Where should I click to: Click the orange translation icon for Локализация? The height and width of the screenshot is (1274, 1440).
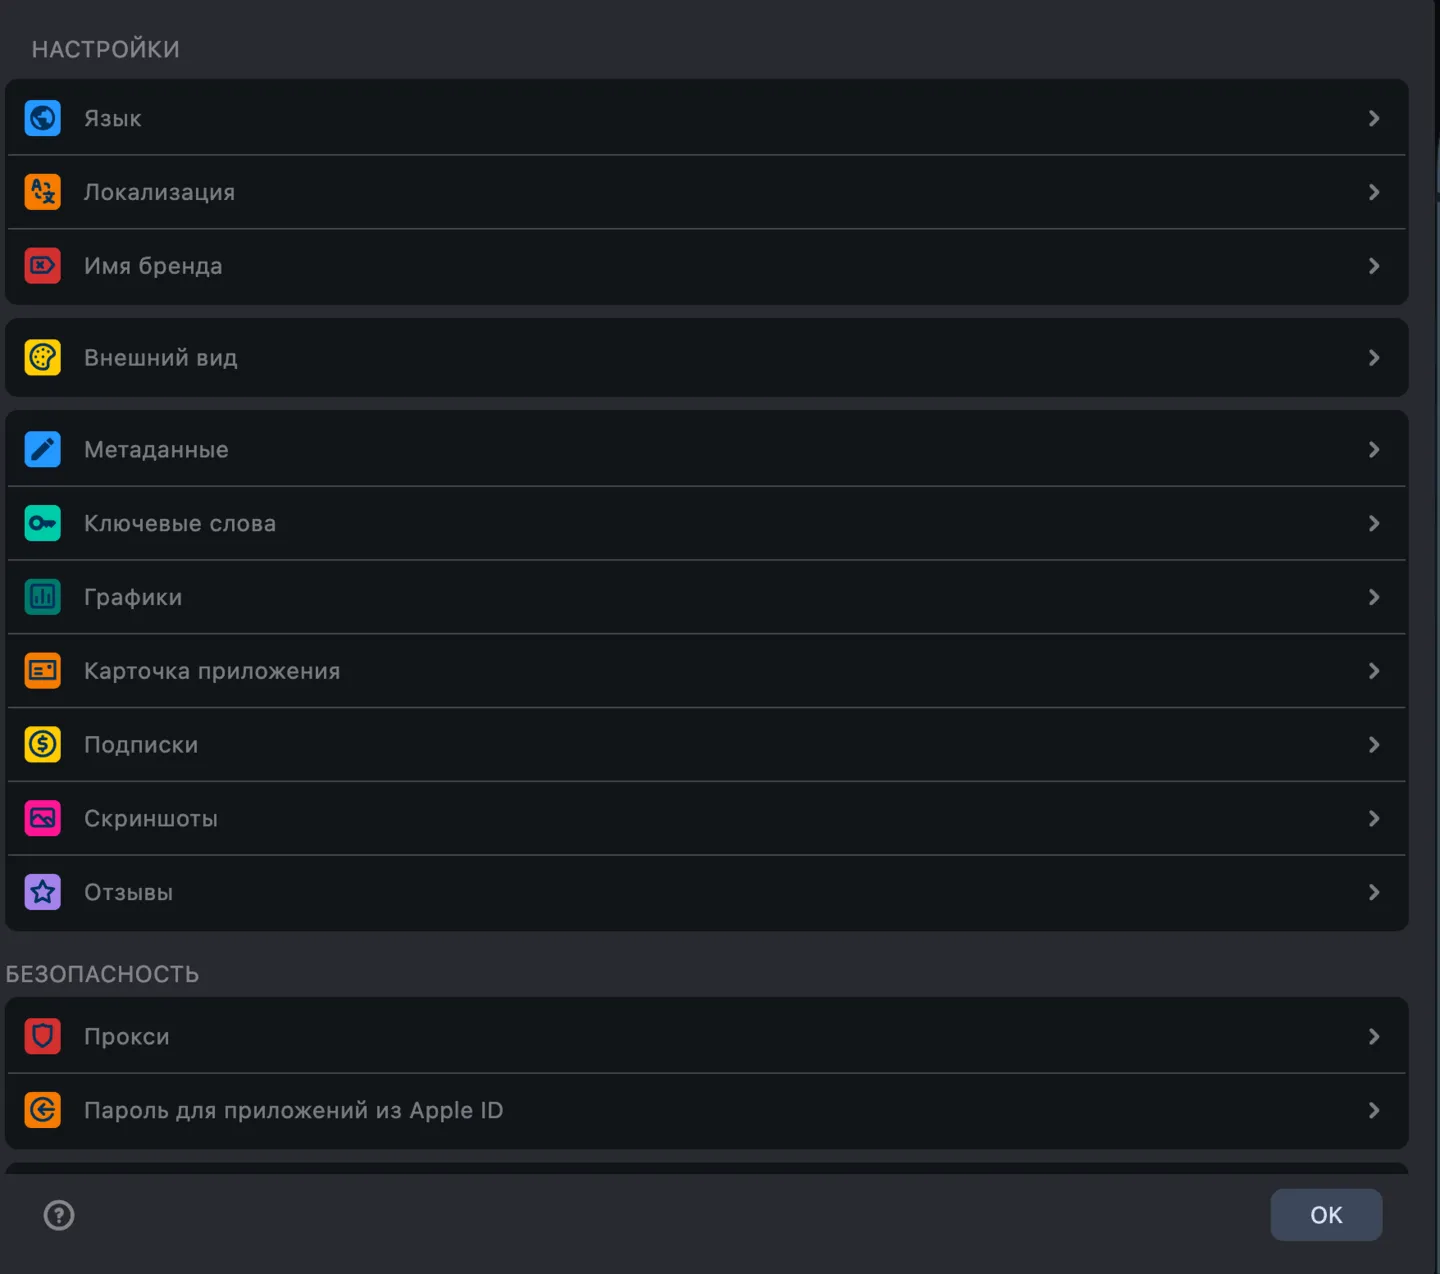click(42, 192)
